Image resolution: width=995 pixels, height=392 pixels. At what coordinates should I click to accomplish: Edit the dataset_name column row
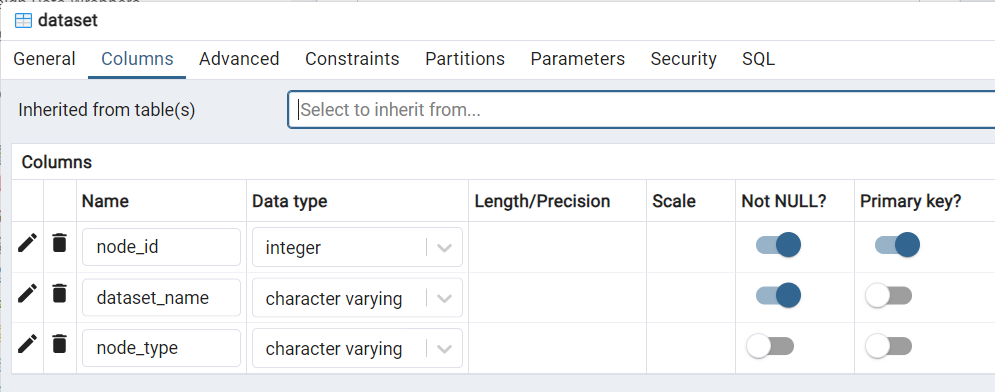[x=27, y=293]
